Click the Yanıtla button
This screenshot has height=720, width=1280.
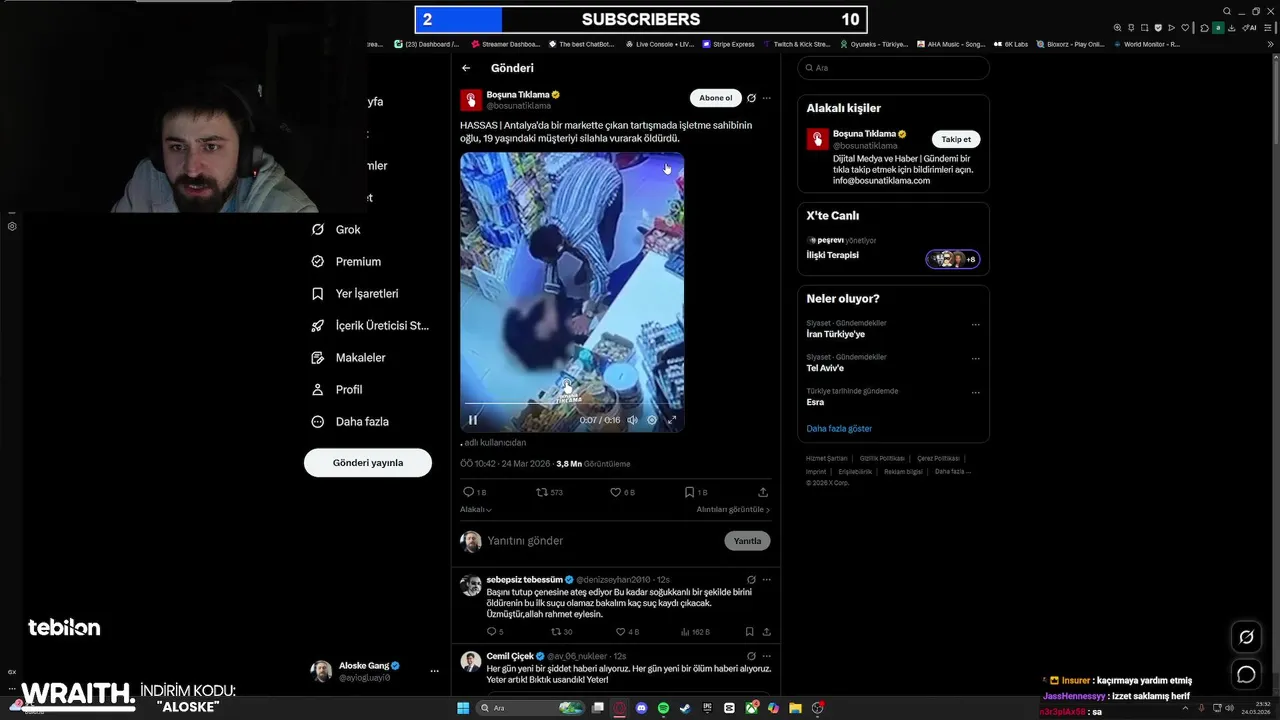tap(747, 541)
